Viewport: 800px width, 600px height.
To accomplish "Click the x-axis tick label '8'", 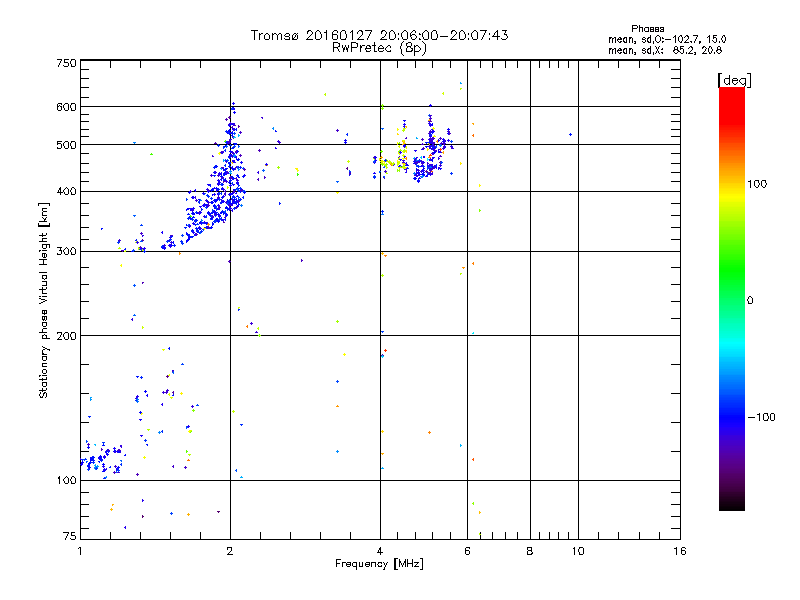I will [530, 551].
